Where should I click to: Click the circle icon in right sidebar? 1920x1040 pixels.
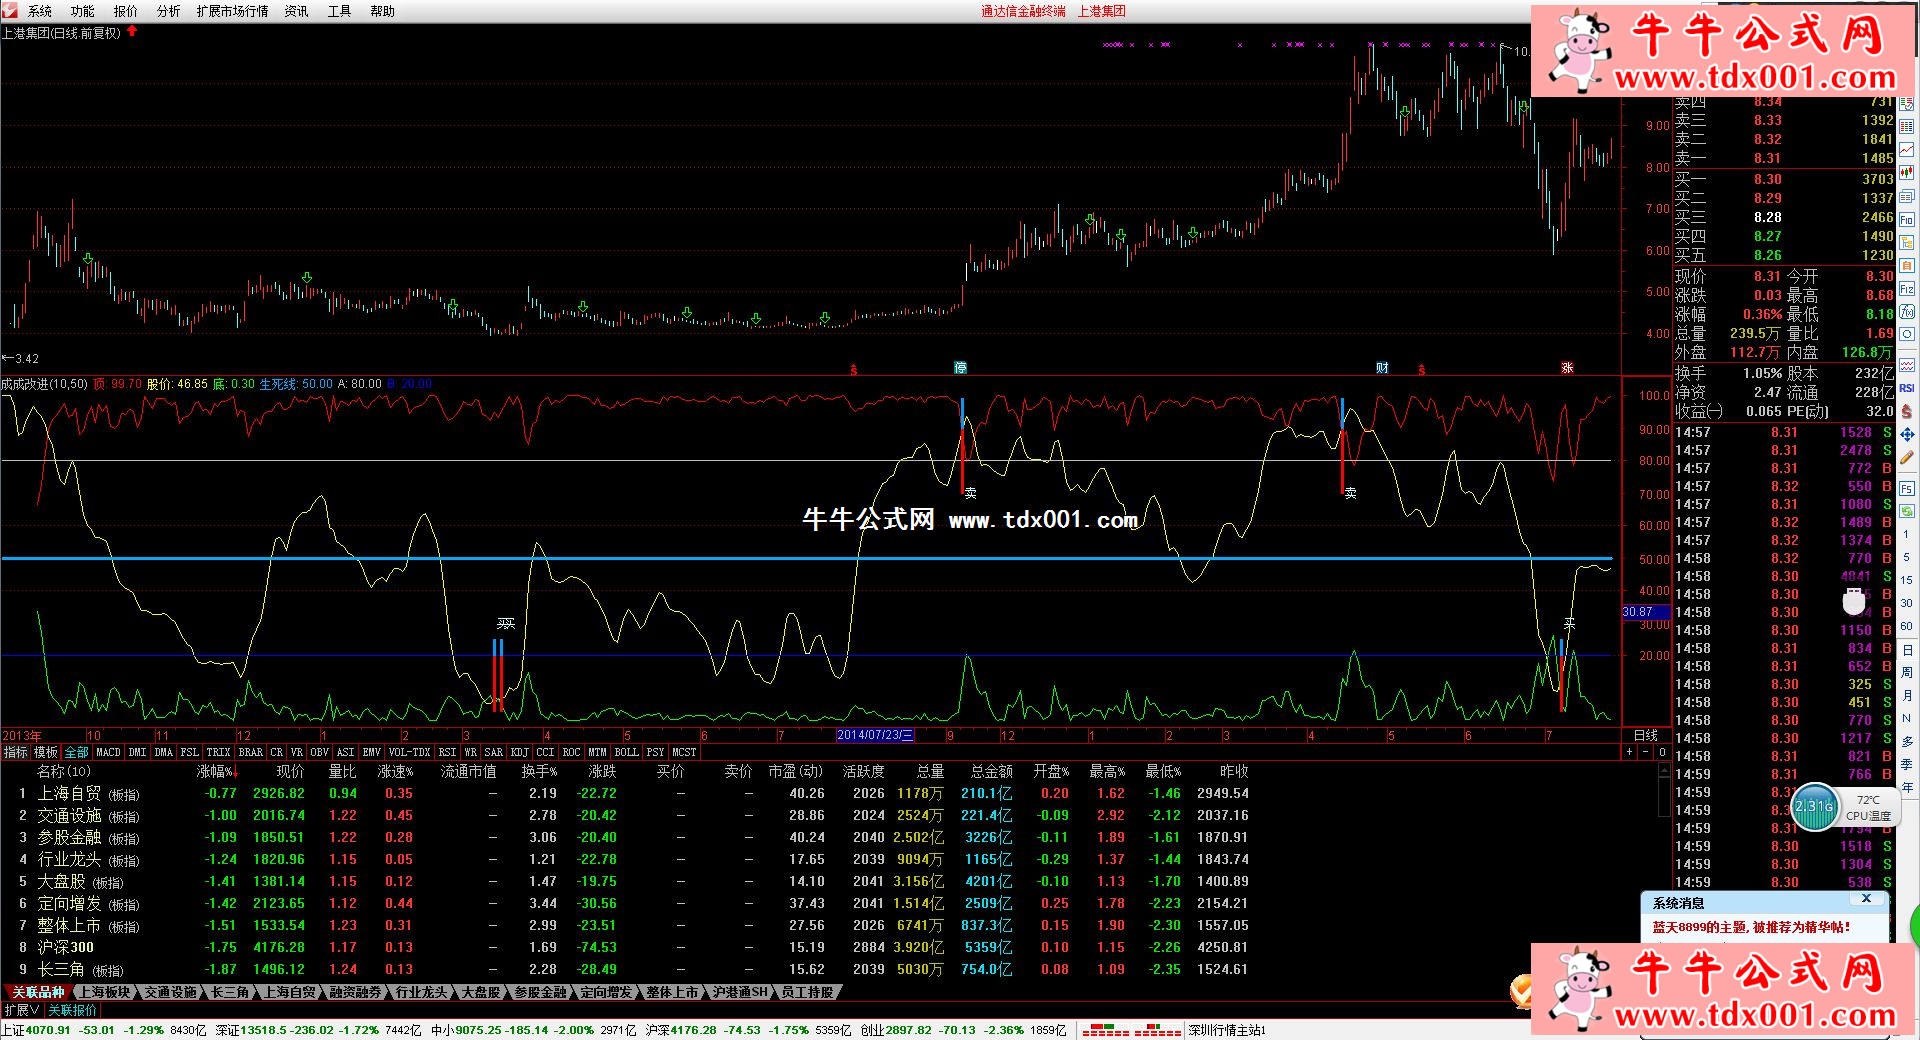click(1907, 334)
